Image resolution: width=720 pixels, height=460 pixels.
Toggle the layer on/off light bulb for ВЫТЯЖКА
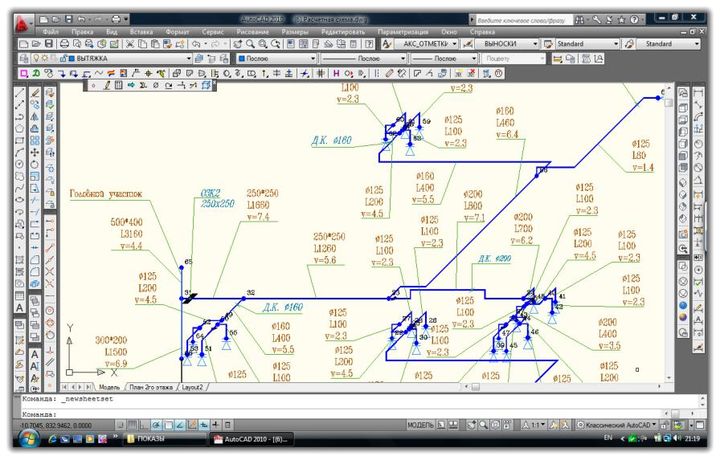(x=36, y=58)
